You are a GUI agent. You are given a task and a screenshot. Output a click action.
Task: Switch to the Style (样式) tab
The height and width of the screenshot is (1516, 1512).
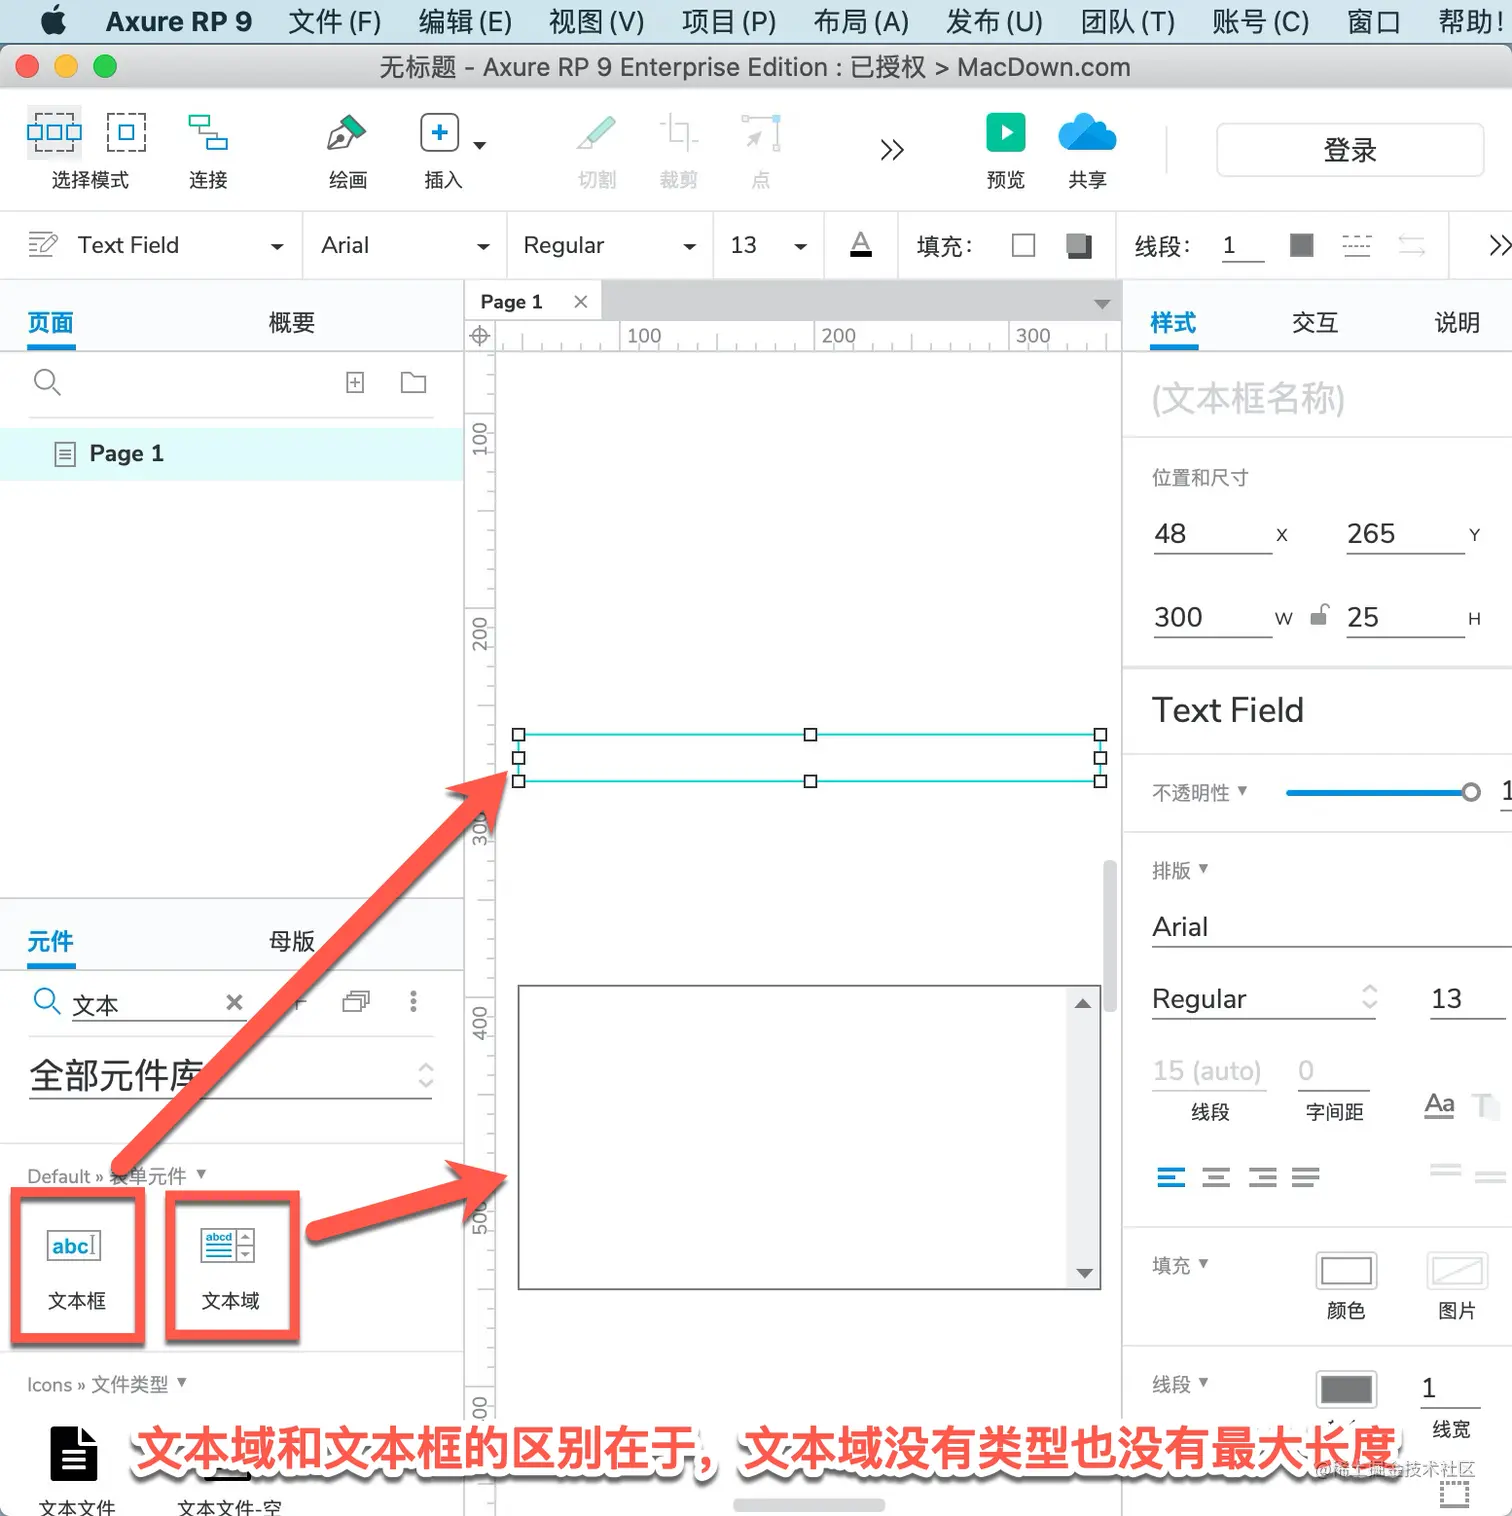(1173, 322)
